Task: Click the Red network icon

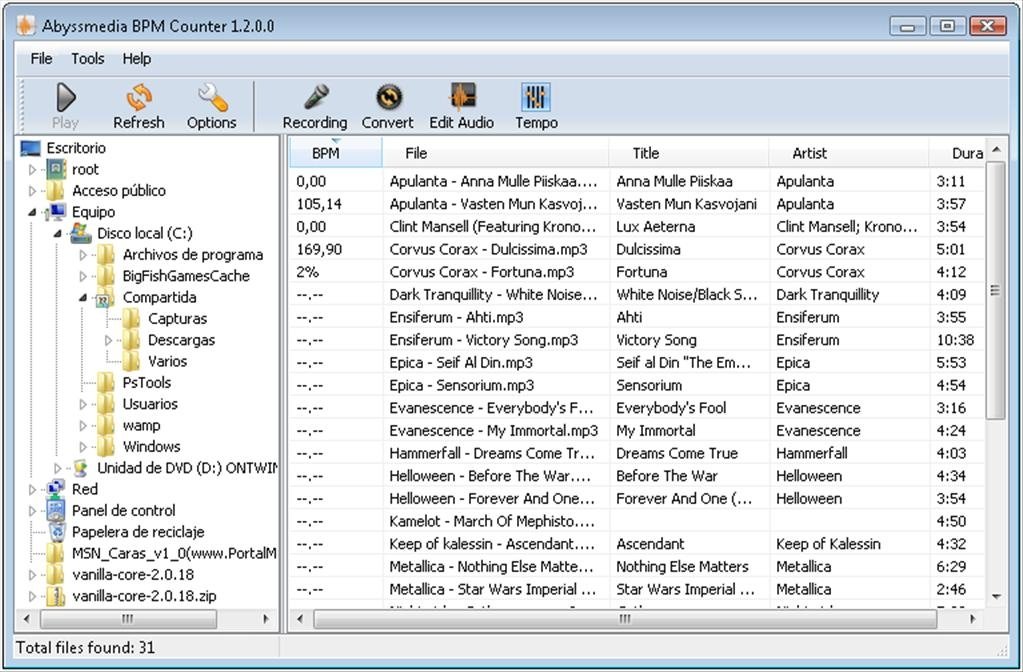Action: click(x=56, y=489)
